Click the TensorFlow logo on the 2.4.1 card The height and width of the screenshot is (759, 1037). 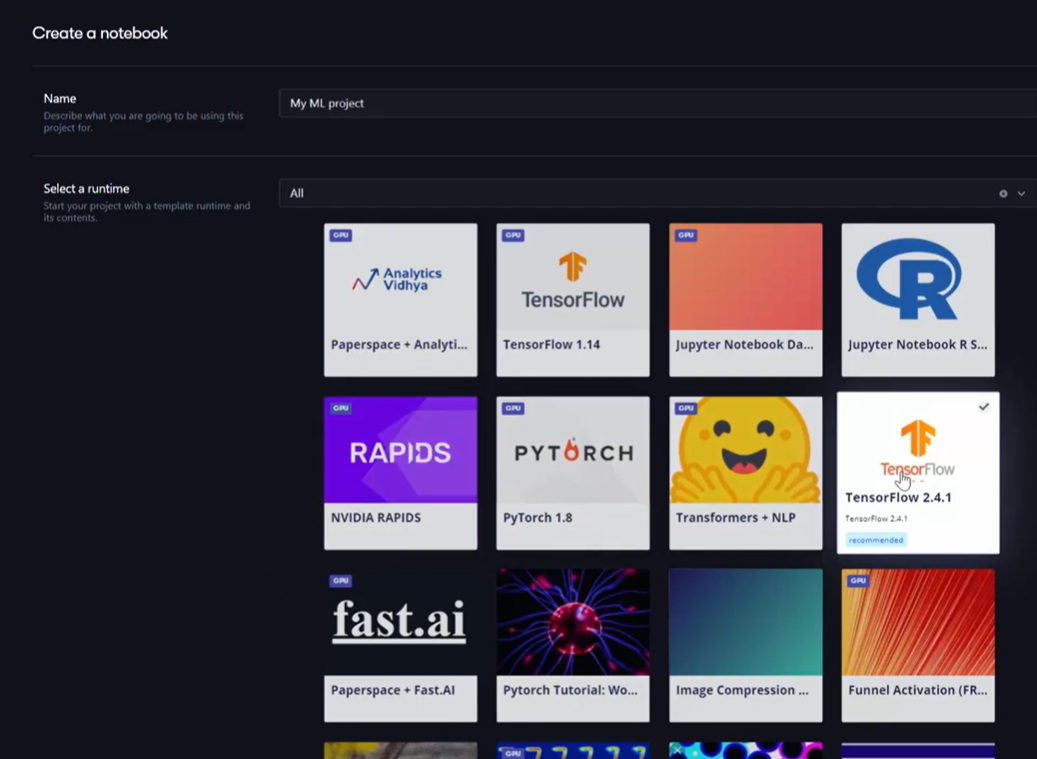click(x=917, y=448)
